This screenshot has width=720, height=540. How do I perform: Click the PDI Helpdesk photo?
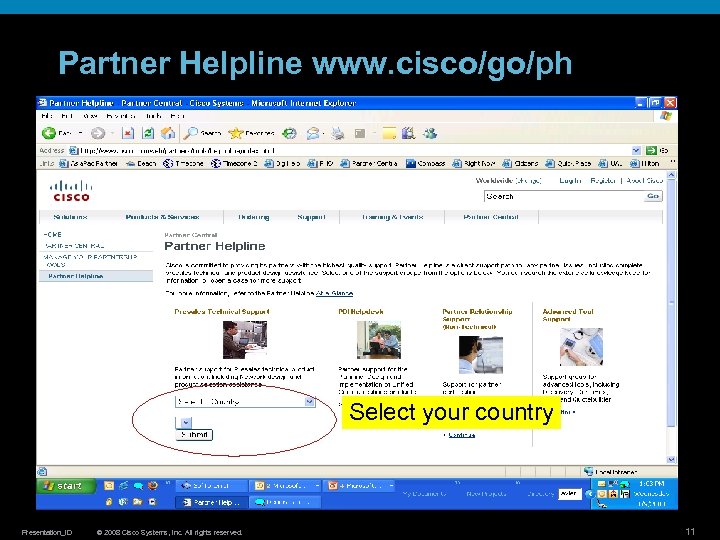(379, 340)
